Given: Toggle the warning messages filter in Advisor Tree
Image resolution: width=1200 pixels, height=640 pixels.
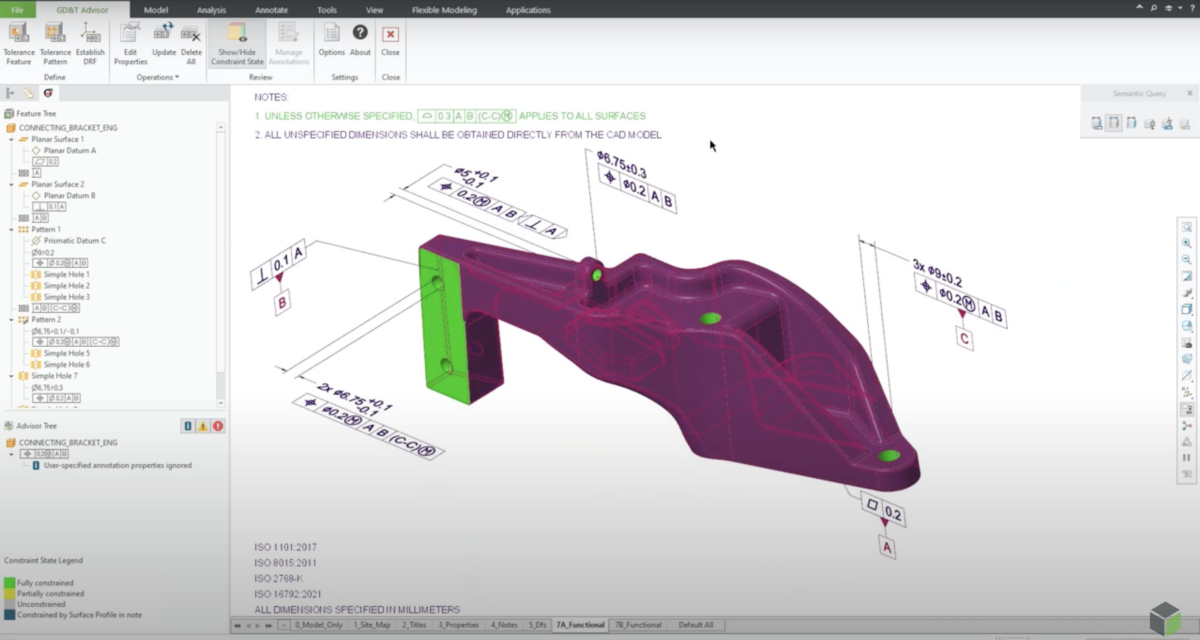Looking at the screenshot, I should 203,426.
